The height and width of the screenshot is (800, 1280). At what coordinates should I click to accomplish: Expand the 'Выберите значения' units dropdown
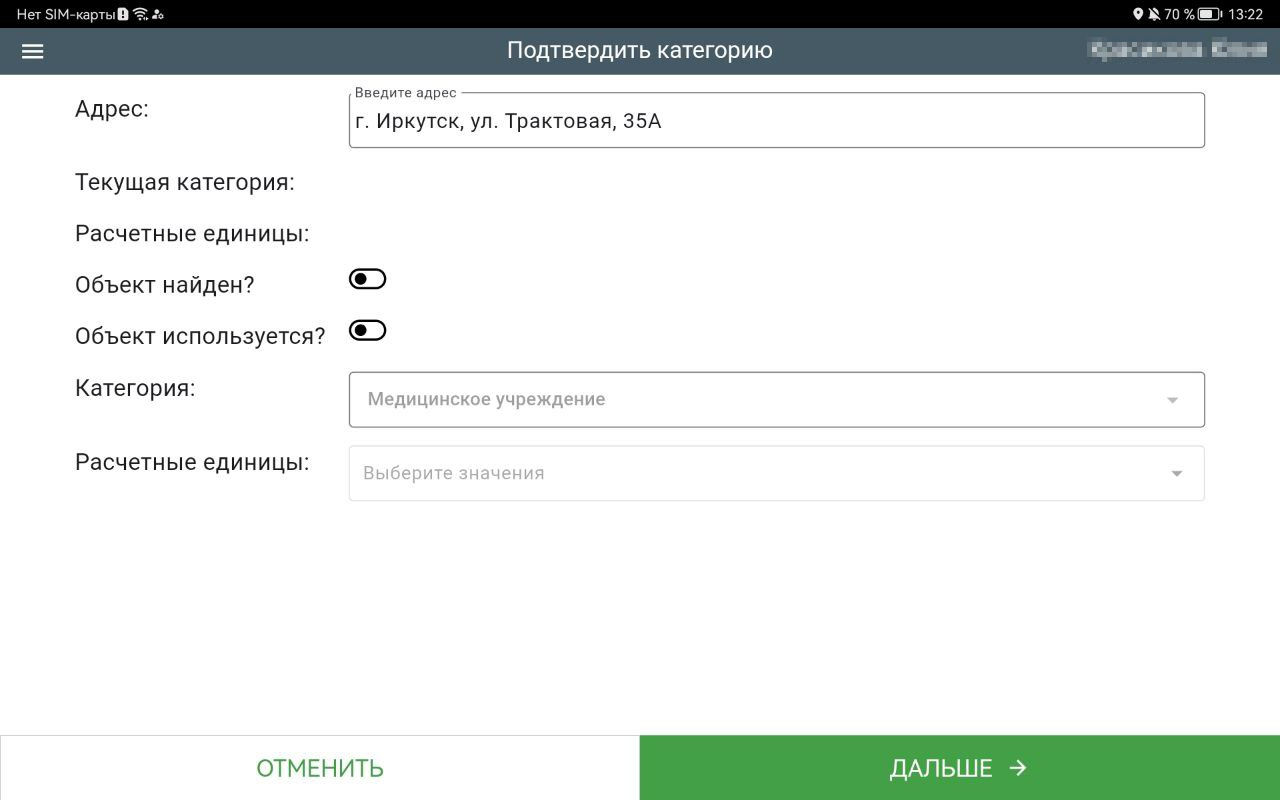tap(760, 473)
